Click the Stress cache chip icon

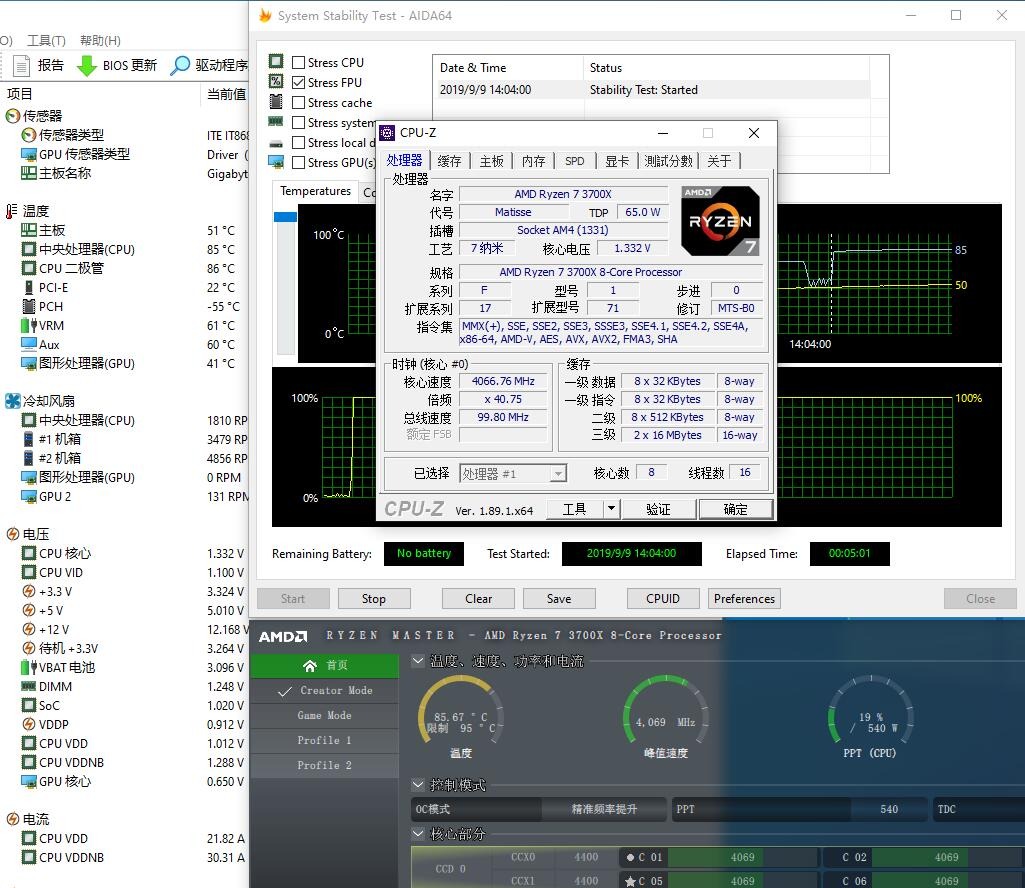point(276,101)
